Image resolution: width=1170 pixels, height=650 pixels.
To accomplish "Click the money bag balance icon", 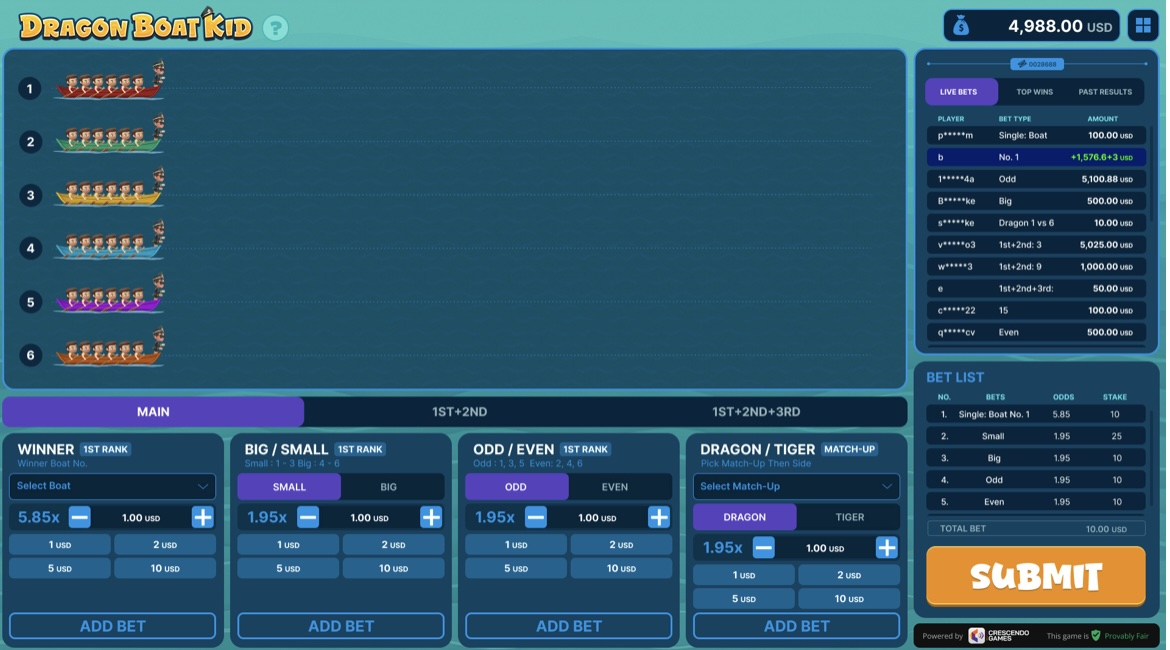I will (x=961, y=27).
